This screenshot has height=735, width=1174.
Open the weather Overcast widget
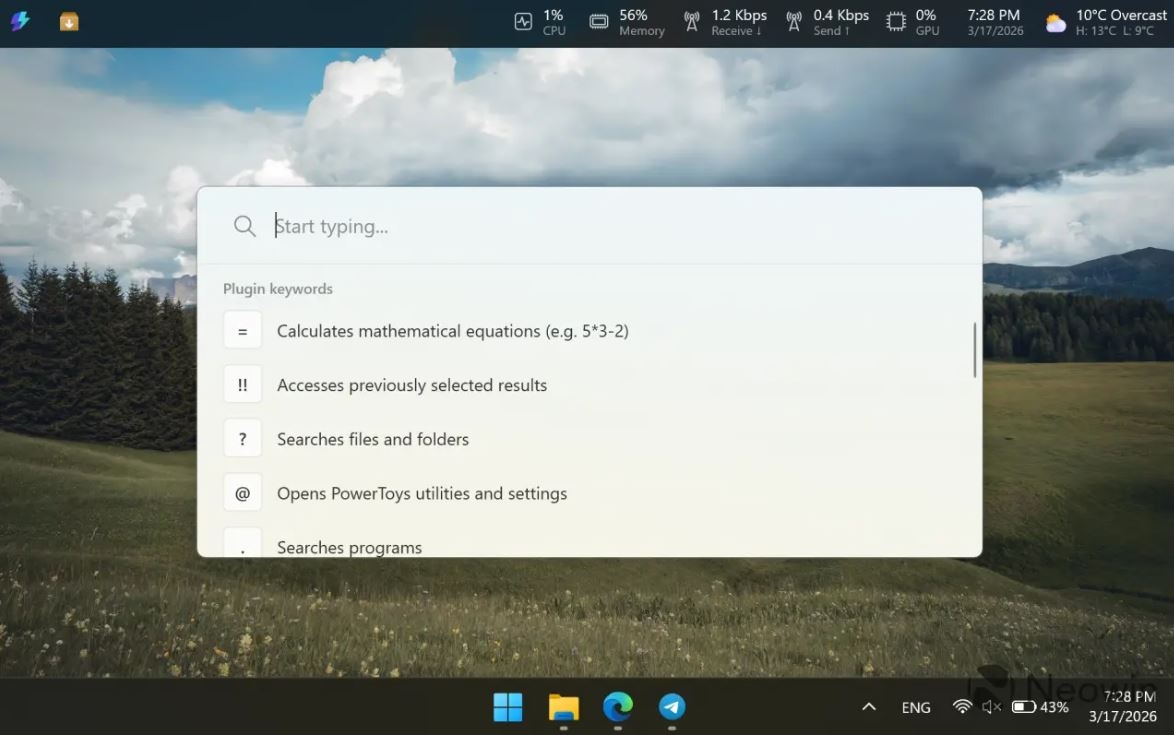point(1106,22)
